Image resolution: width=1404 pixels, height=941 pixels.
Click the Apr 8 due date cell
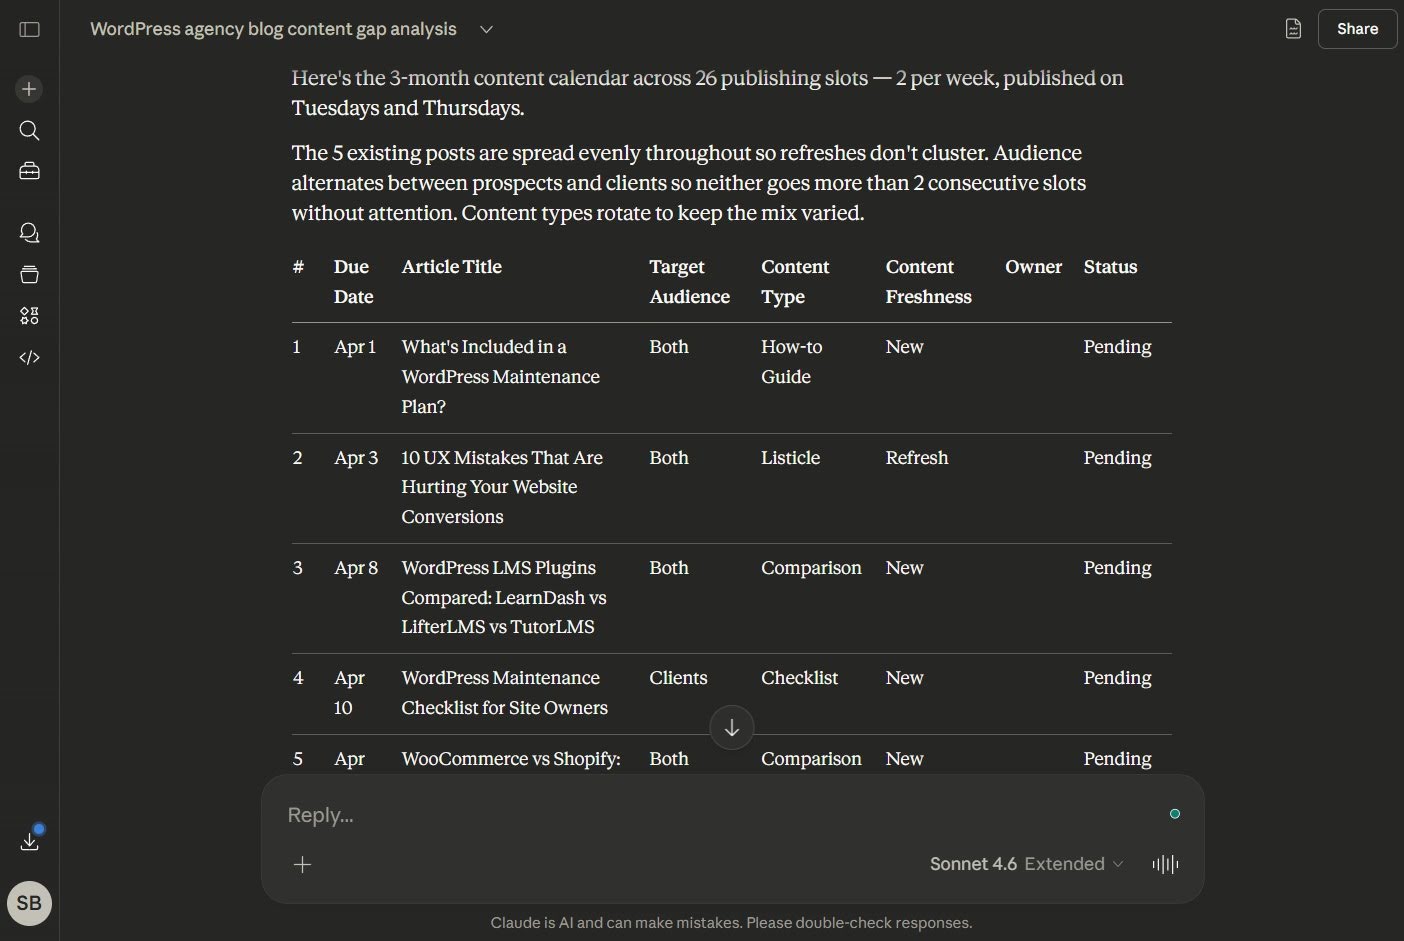[x=356, y=568]
